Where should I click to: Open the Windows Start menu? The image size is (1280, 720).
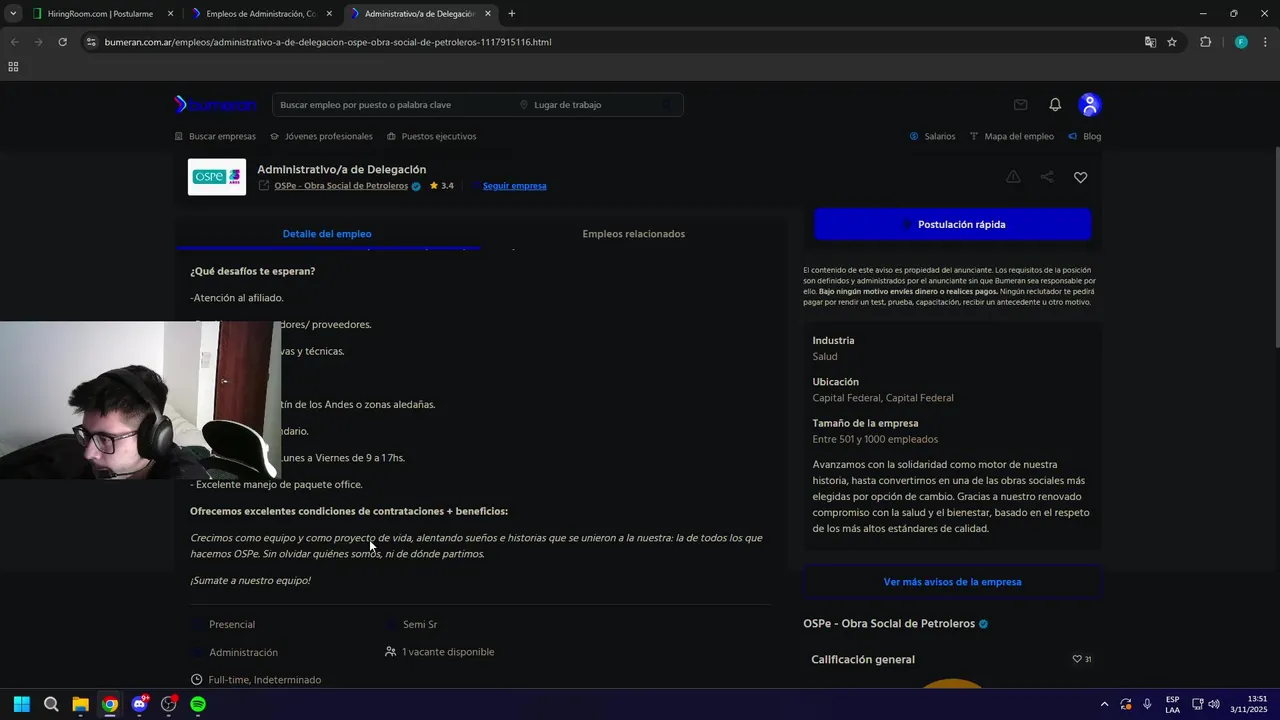point(21,704)
